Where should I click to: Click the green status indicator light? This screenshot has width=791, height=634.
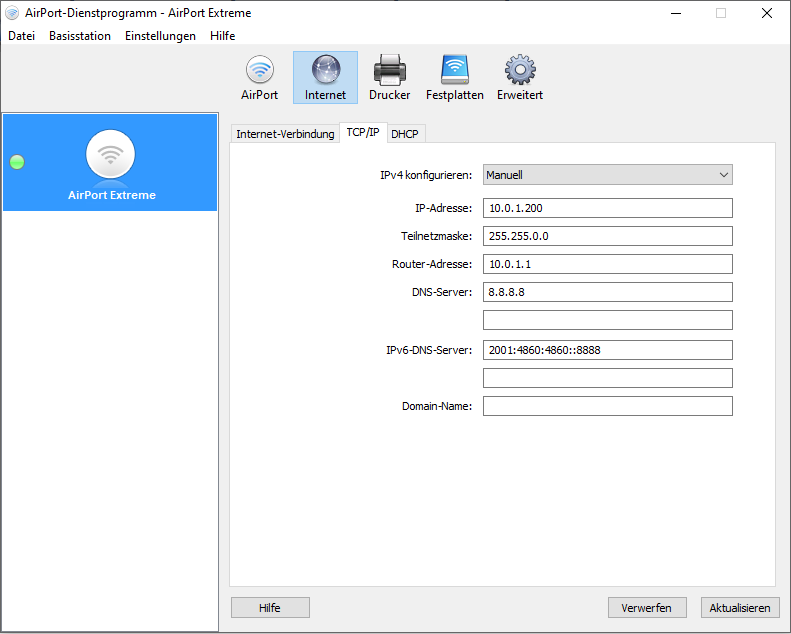pos(17,162)
